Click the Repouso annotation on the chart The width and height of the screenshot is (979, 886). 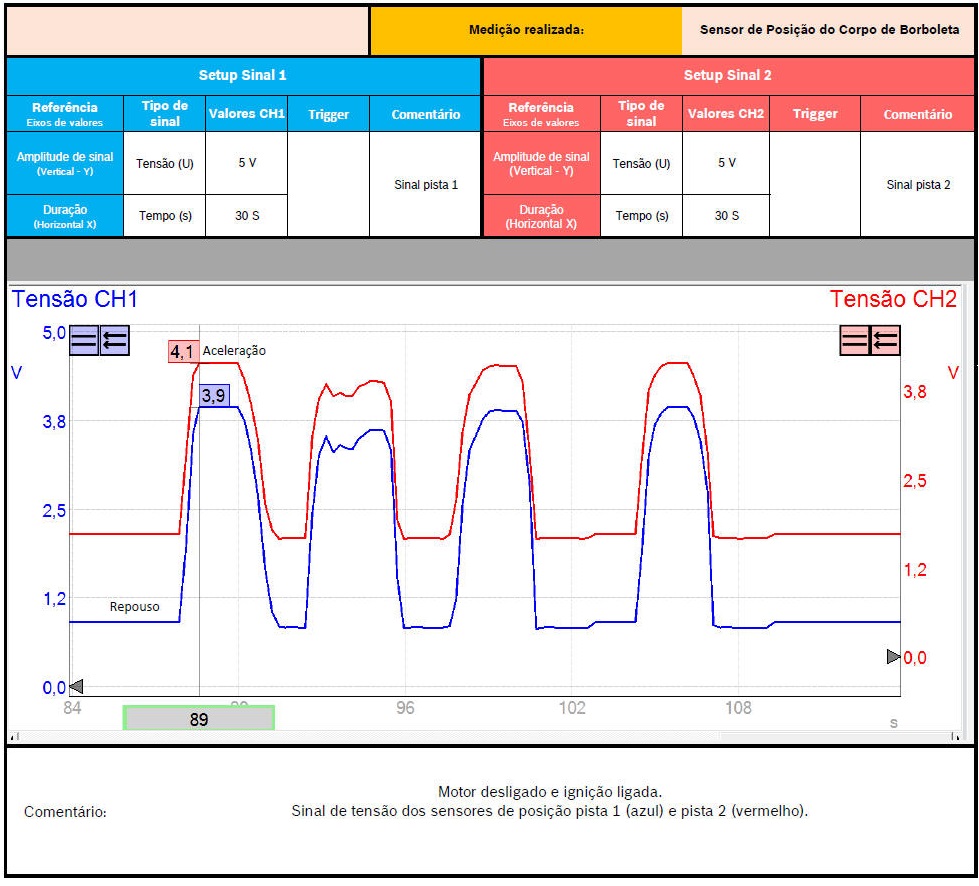(x=134, y=607)
